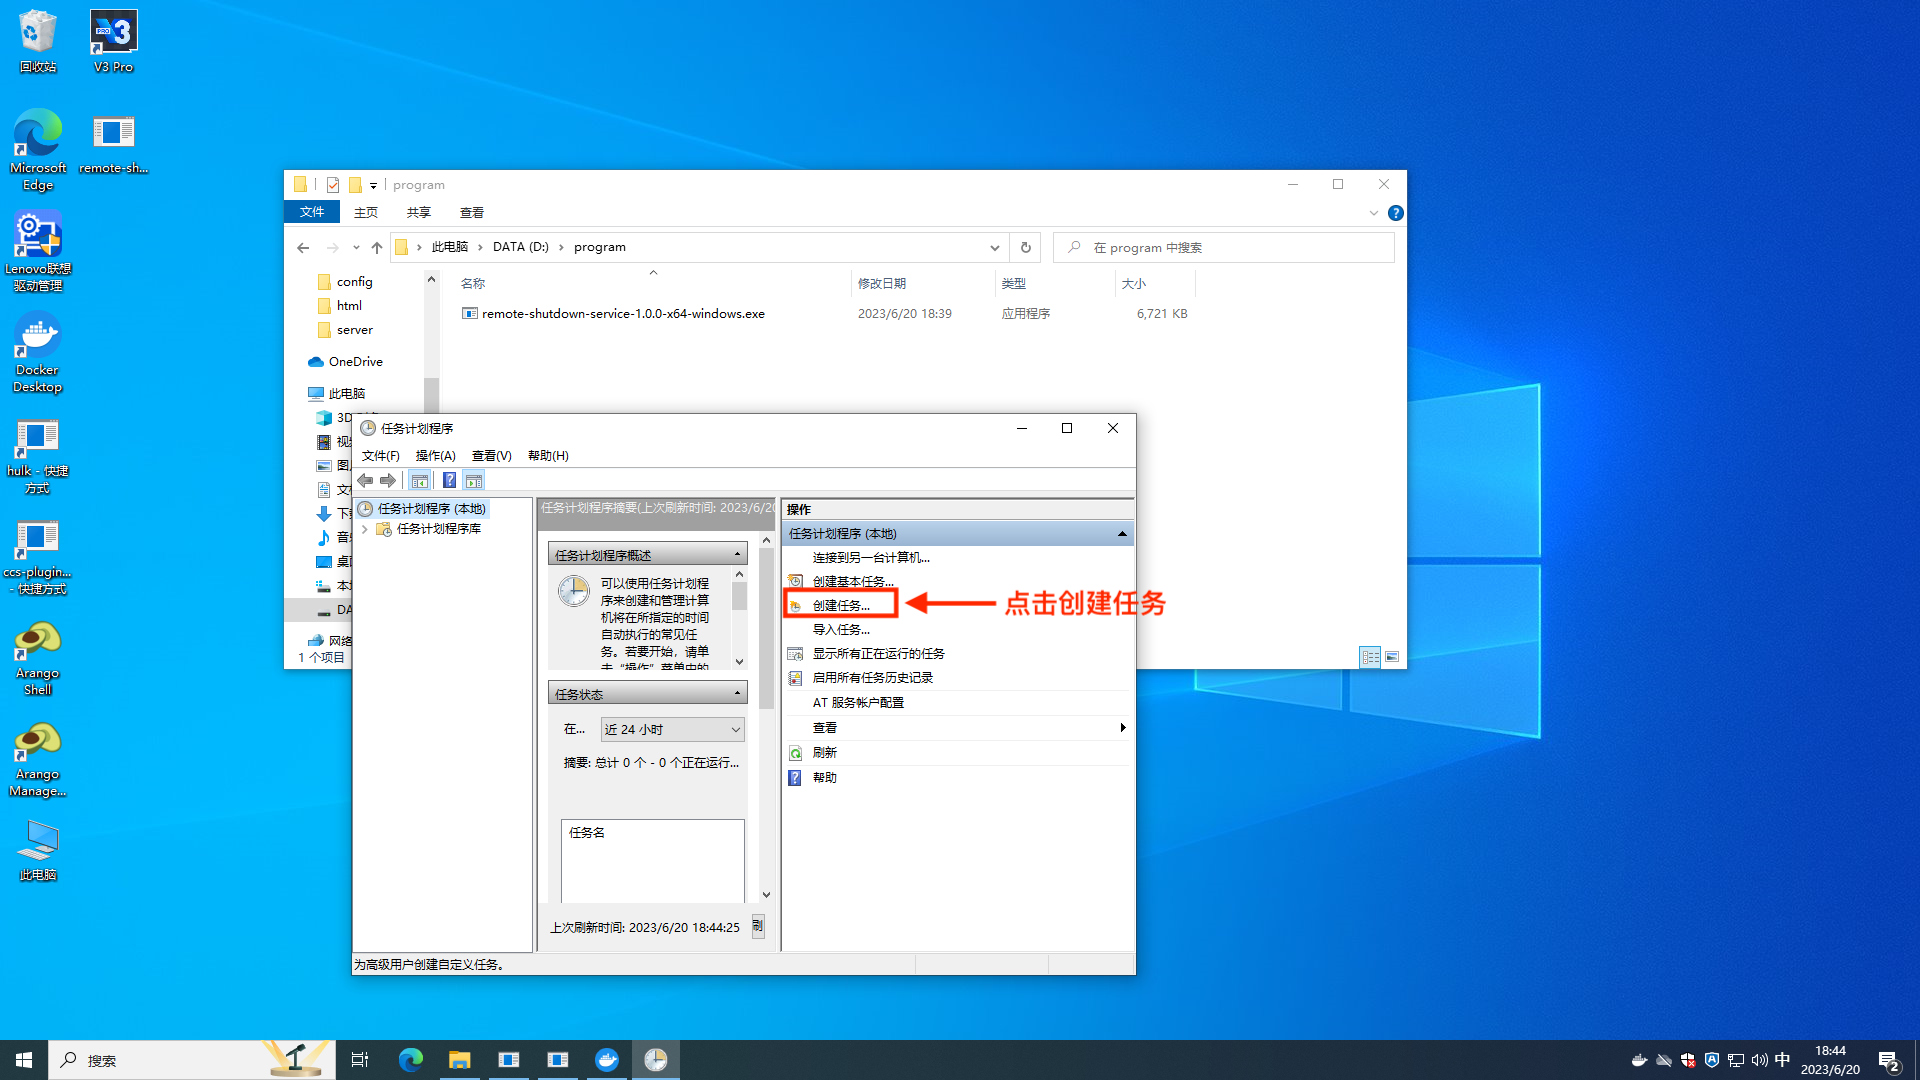Click the 刷新 action in the Actions pane
1920x1080 pixels.
(x=825, y=753)
